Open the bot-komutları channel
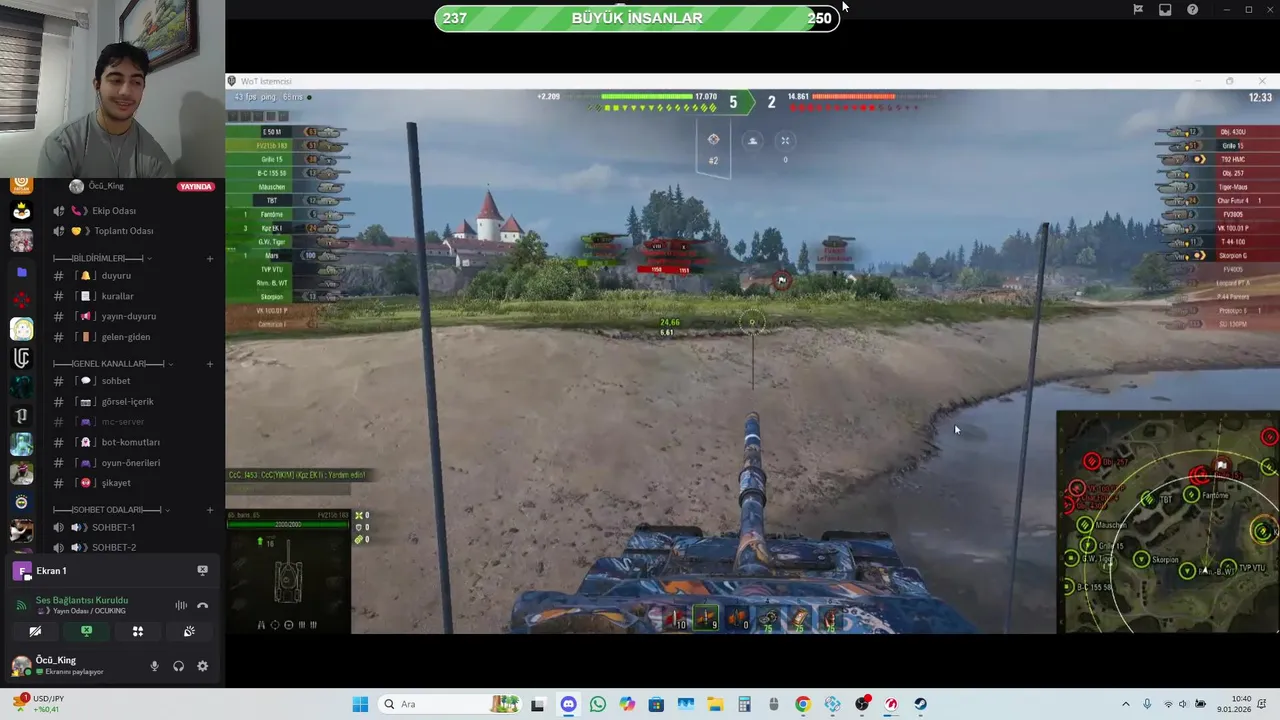The width and height of the screenshot is (1280, 720). 133,442
